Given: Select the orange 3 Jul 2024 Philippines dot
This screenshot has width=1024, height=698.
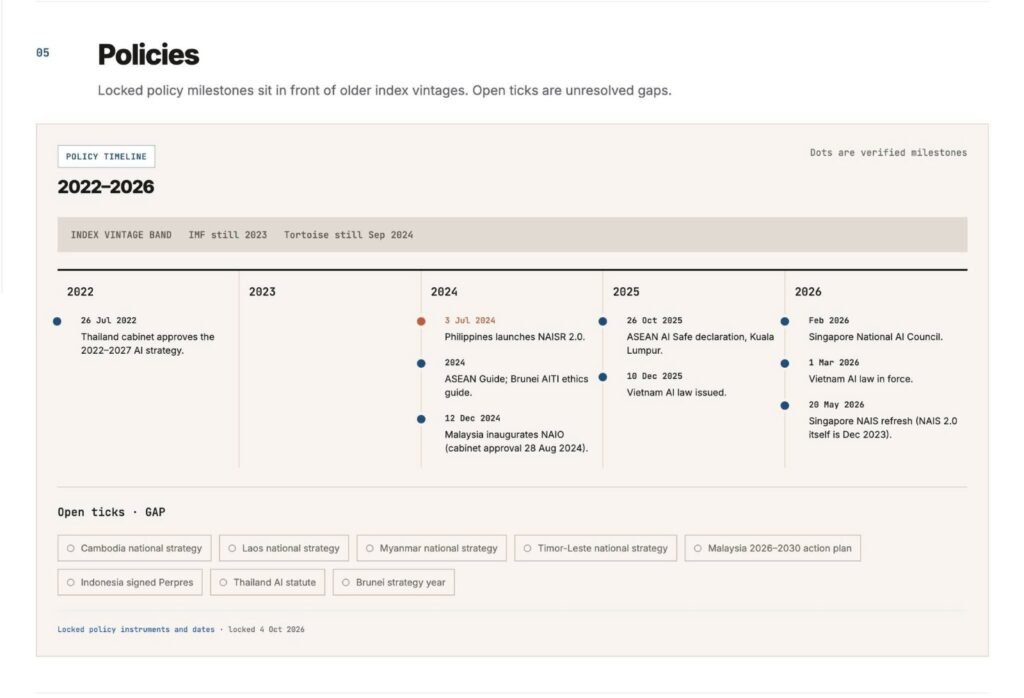Looking at the screenshot, I should (421, 321).
